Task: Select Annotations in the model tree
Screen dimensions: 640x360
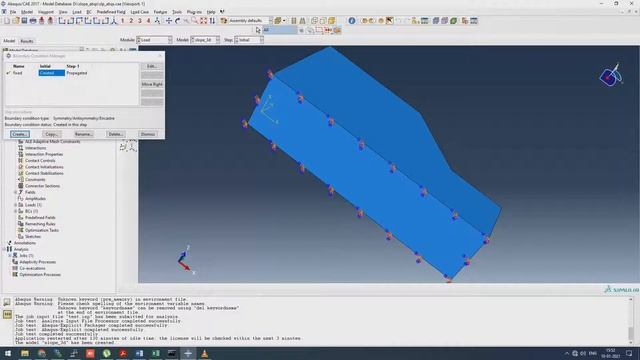Action: [x=25, y=243]
